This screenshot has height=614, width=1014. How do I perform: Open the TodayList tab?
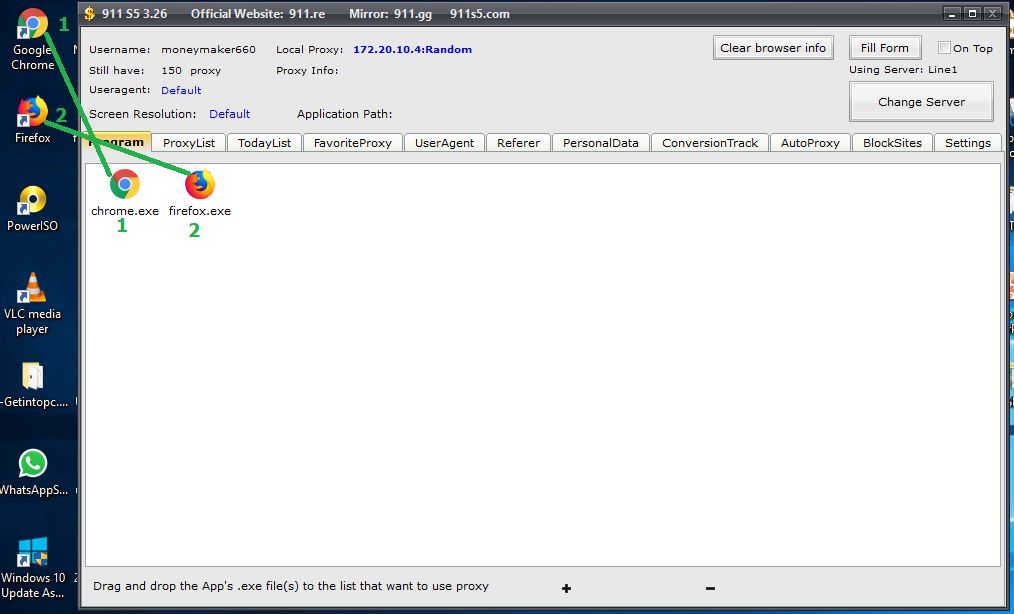click(x=264, y=143)
